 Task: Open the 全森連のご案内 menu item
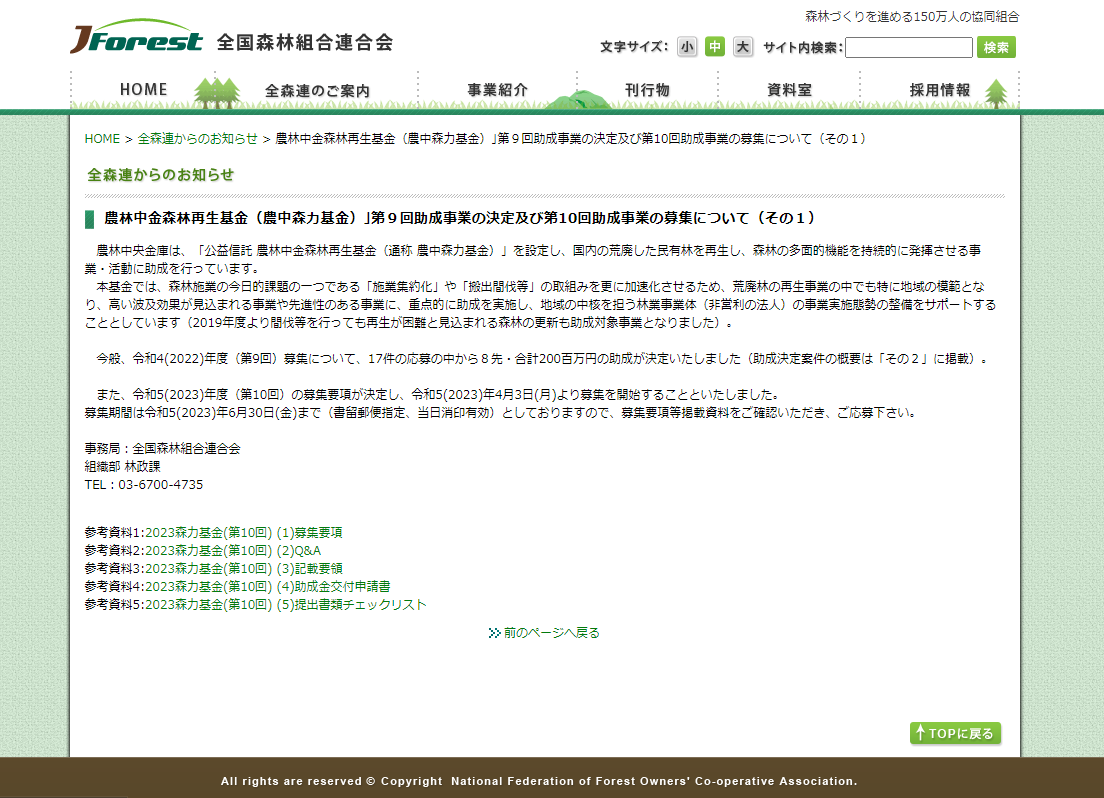[317, 91]
